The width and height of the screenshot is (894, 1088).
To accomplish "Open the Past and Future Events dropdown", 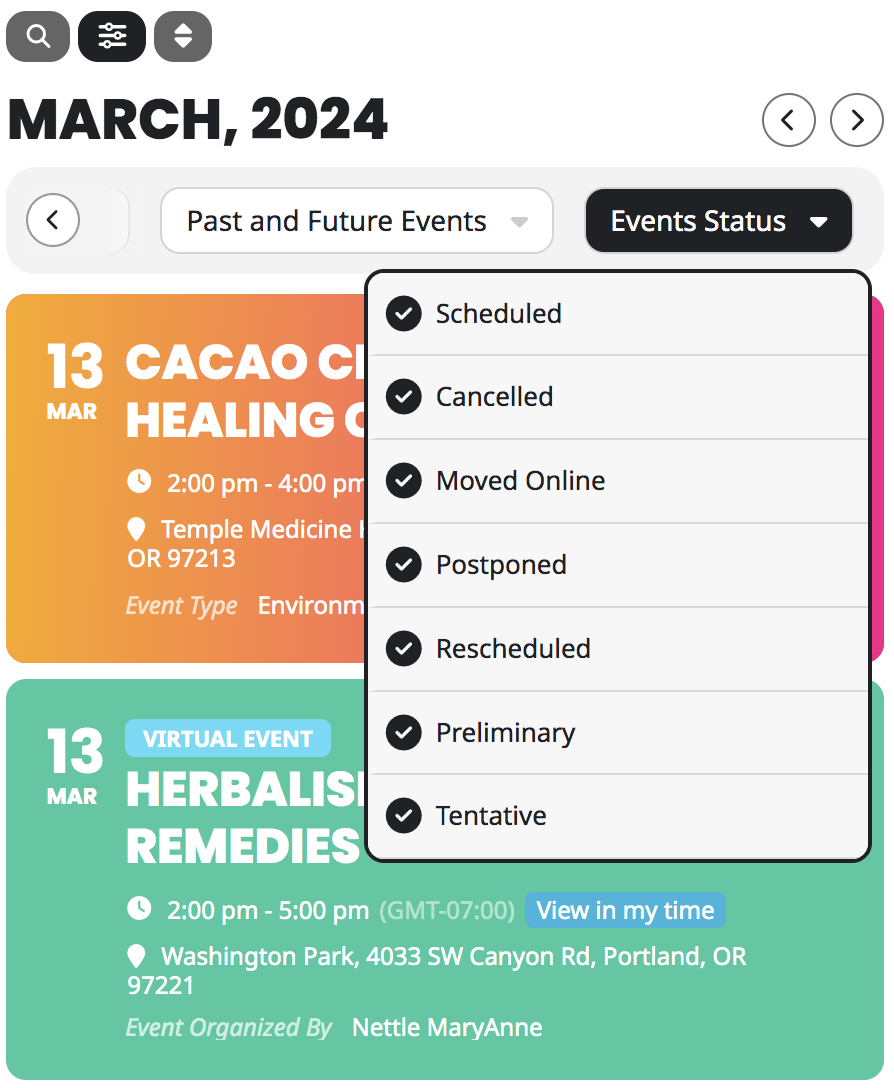I will point(356,220).
